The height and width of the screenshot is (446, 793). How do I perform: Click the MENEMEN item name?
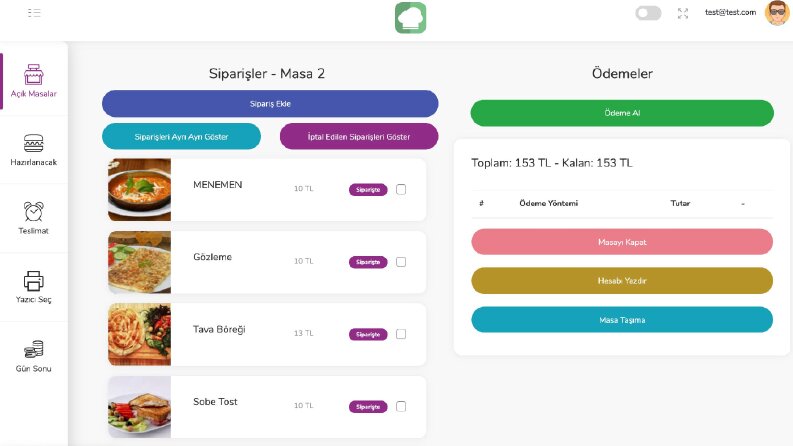point(217,185)
